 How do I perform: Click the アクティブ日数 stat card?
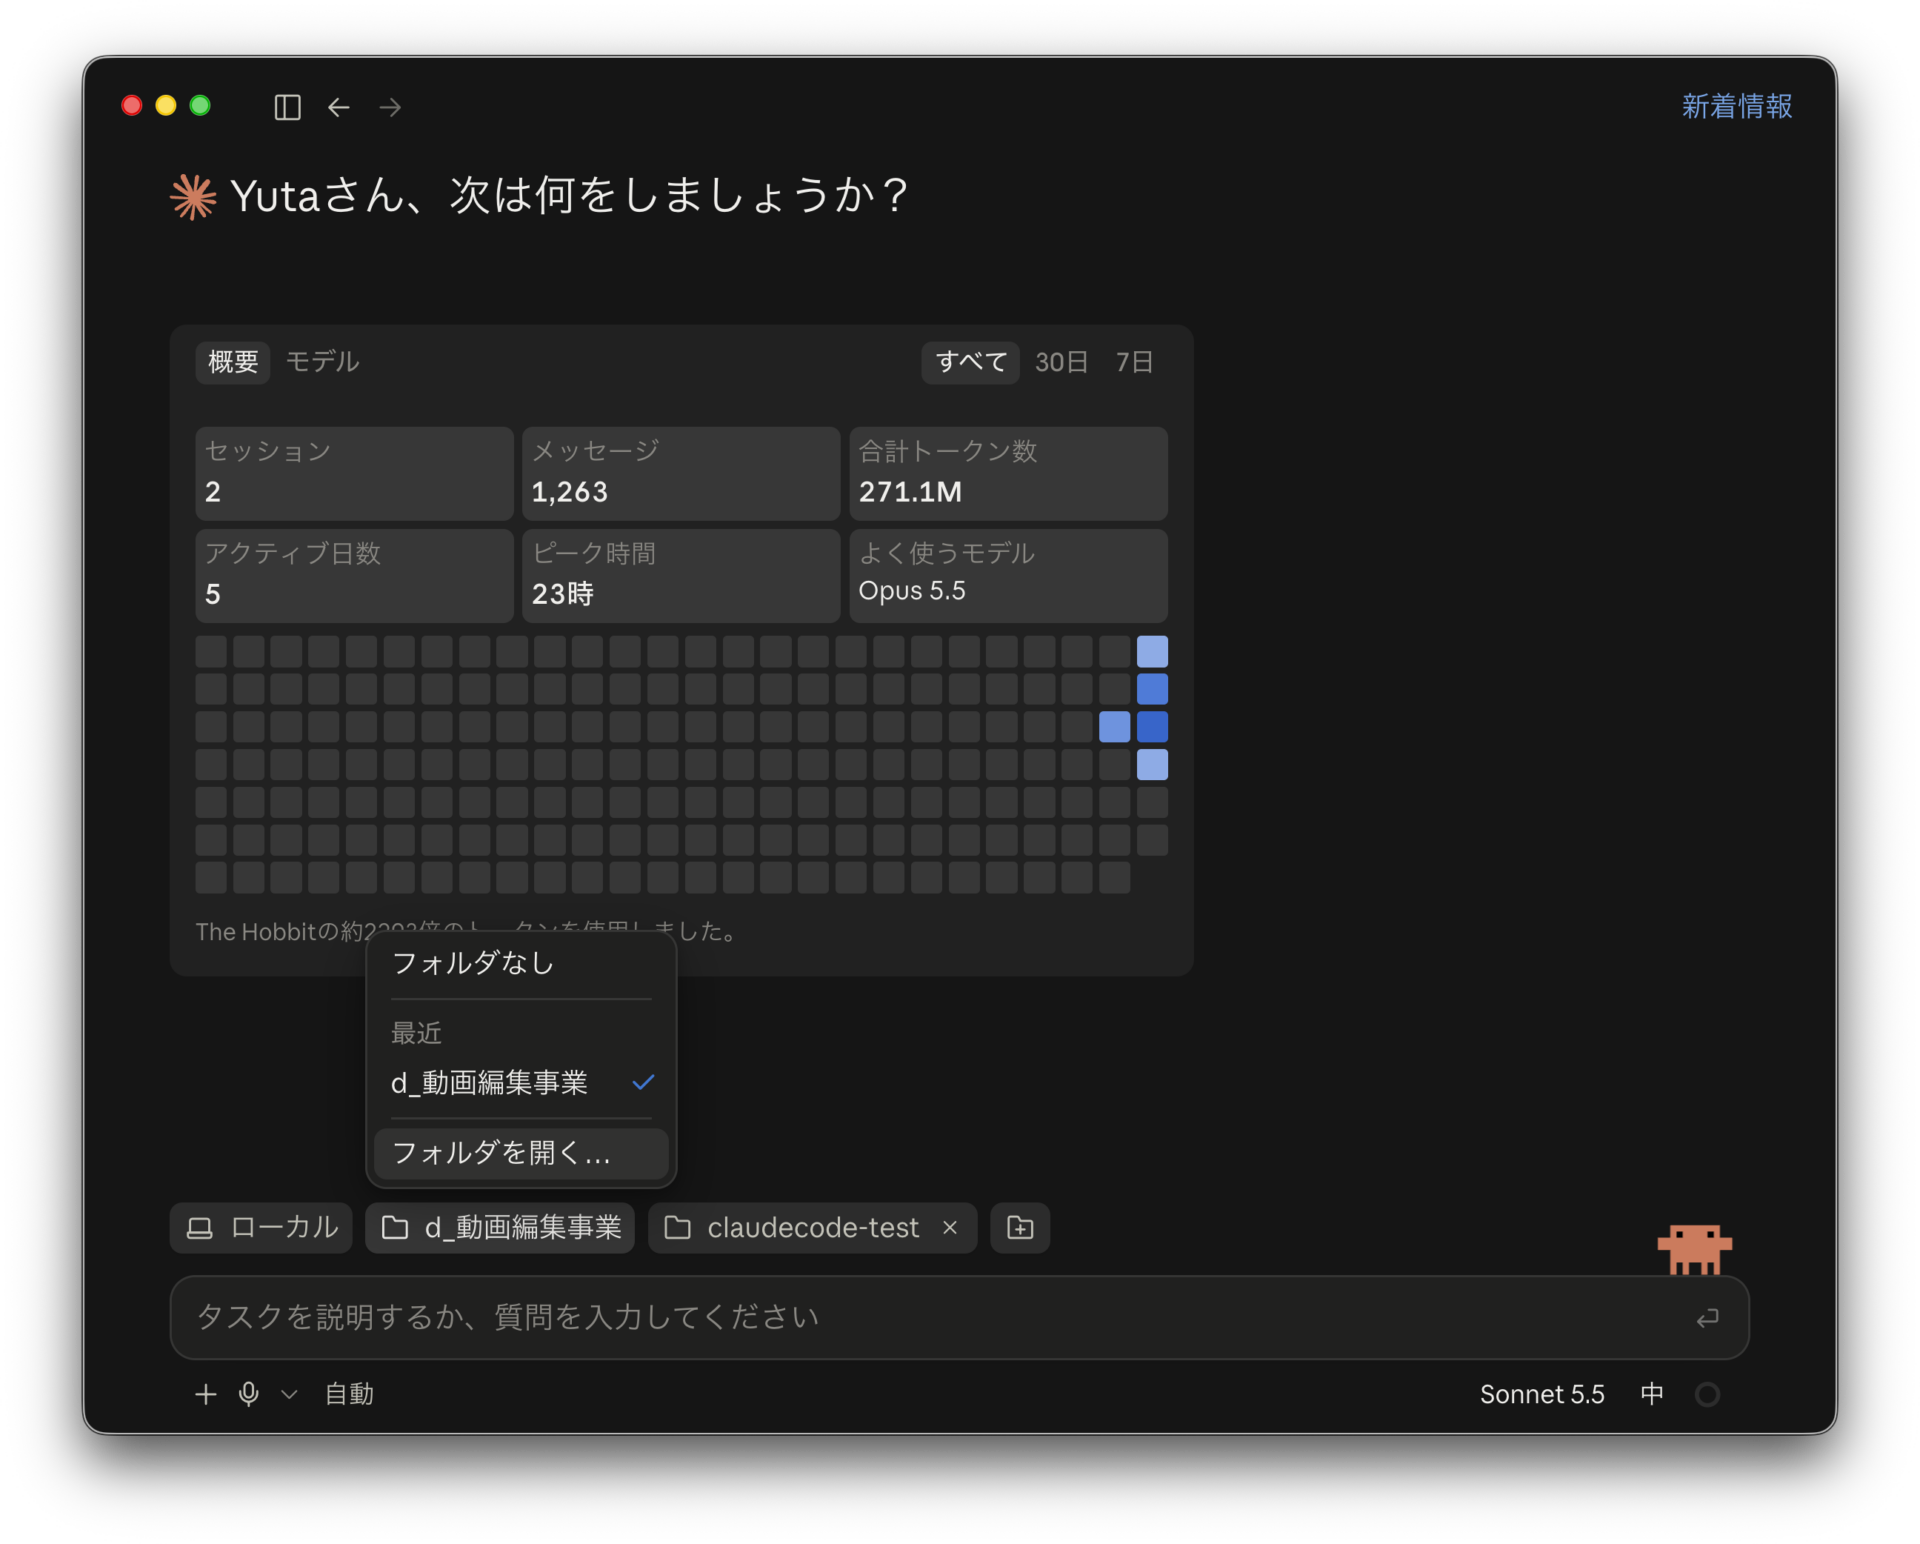(x=354, y=575)
